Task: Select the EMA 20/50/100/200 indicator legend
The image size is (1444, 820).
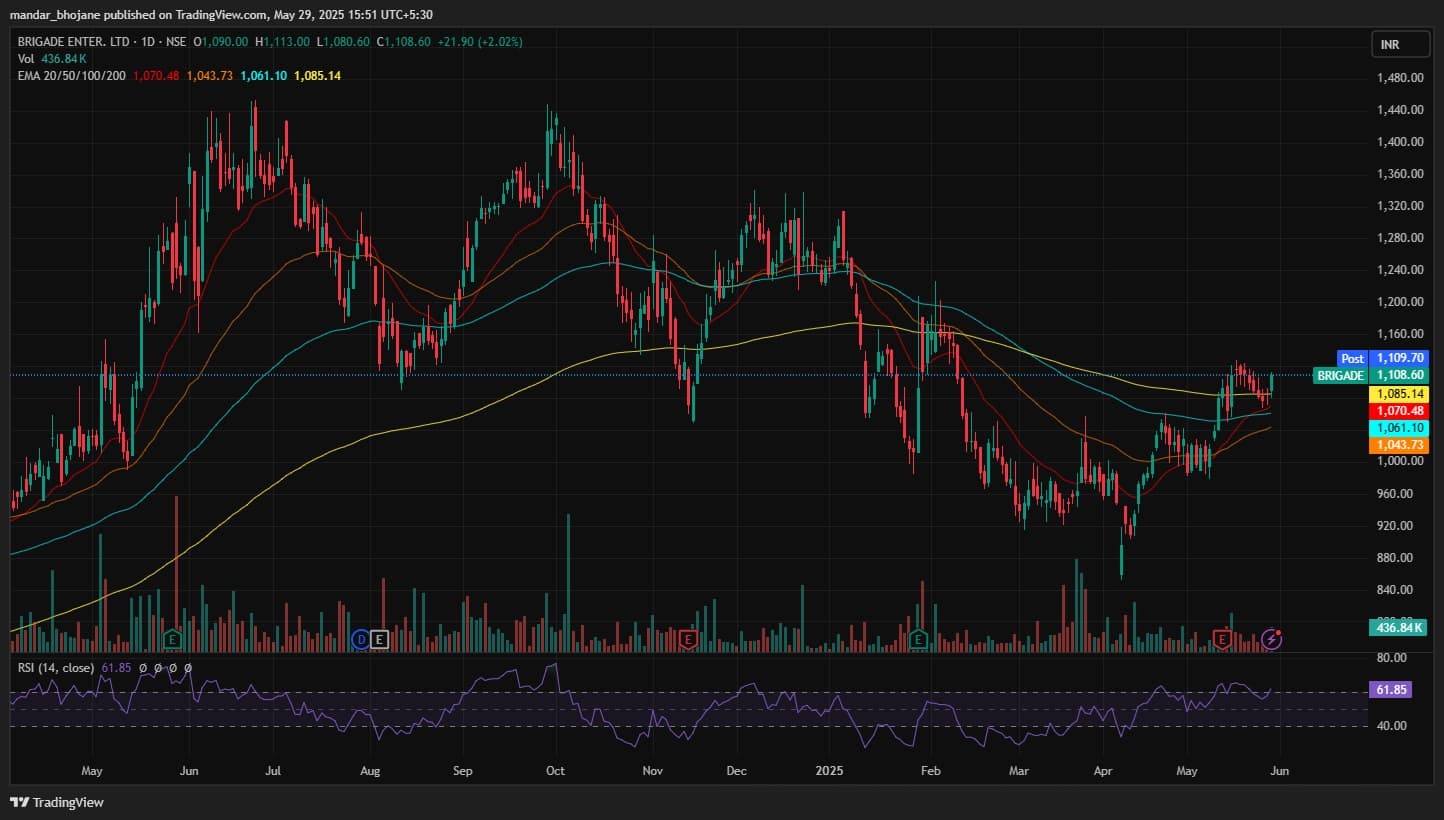Action: 71,76
